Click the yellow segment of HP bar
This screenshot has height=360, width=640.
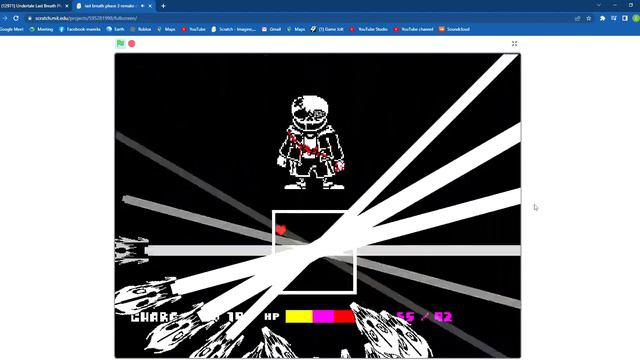[x=299, y=317]
